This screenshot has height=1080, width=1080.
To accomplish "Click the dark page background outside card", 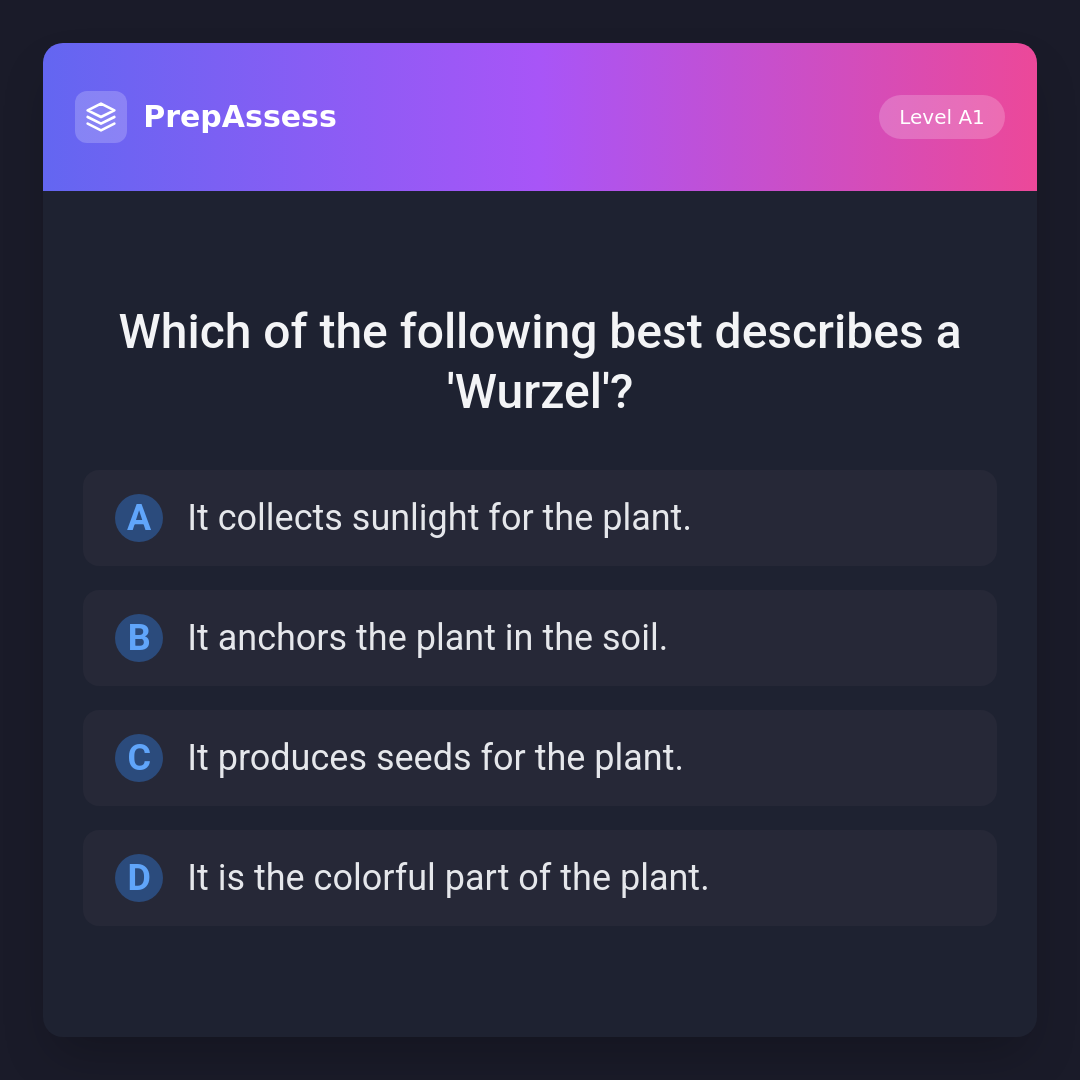I will (20, 540).
